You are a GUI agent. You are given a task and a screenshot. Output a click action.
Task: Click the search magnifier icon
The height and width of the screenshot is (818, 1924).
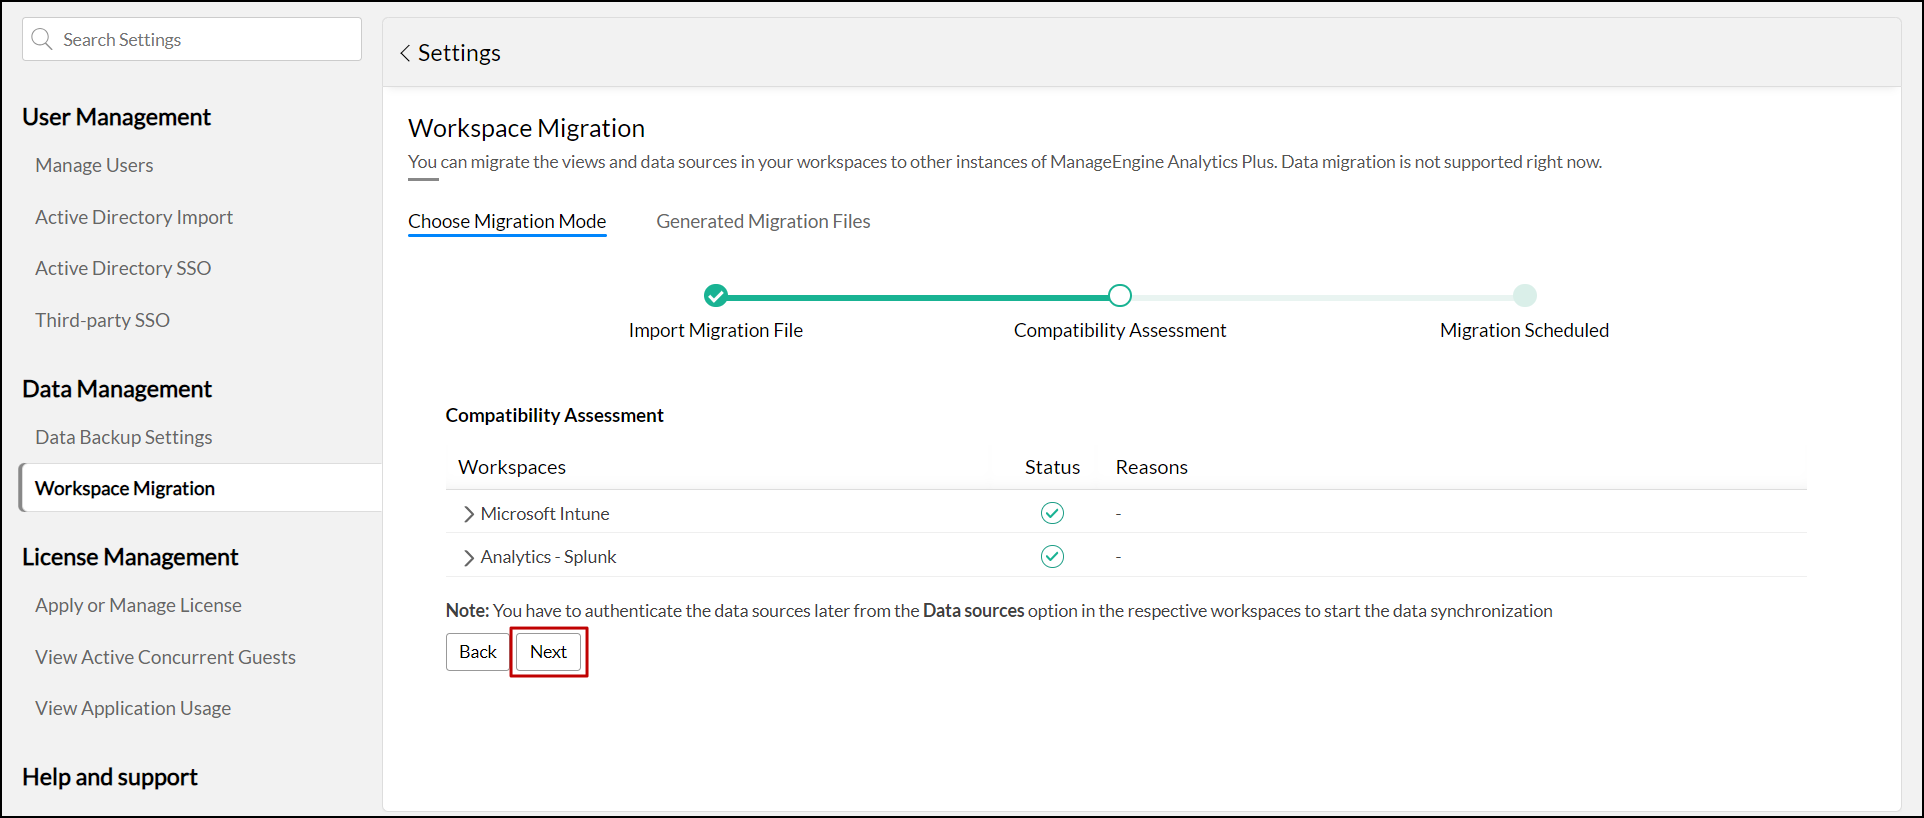(42, 39)
